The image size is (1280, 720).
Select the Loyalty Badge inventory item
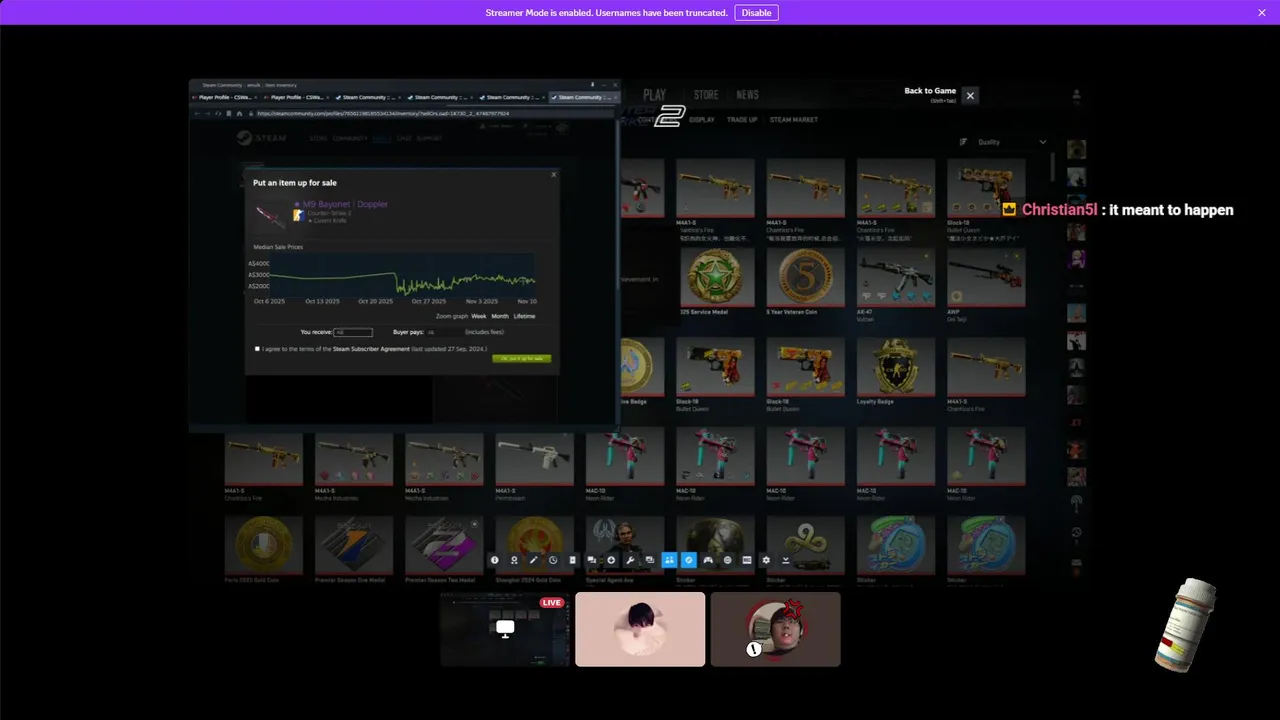pos(896,372)
